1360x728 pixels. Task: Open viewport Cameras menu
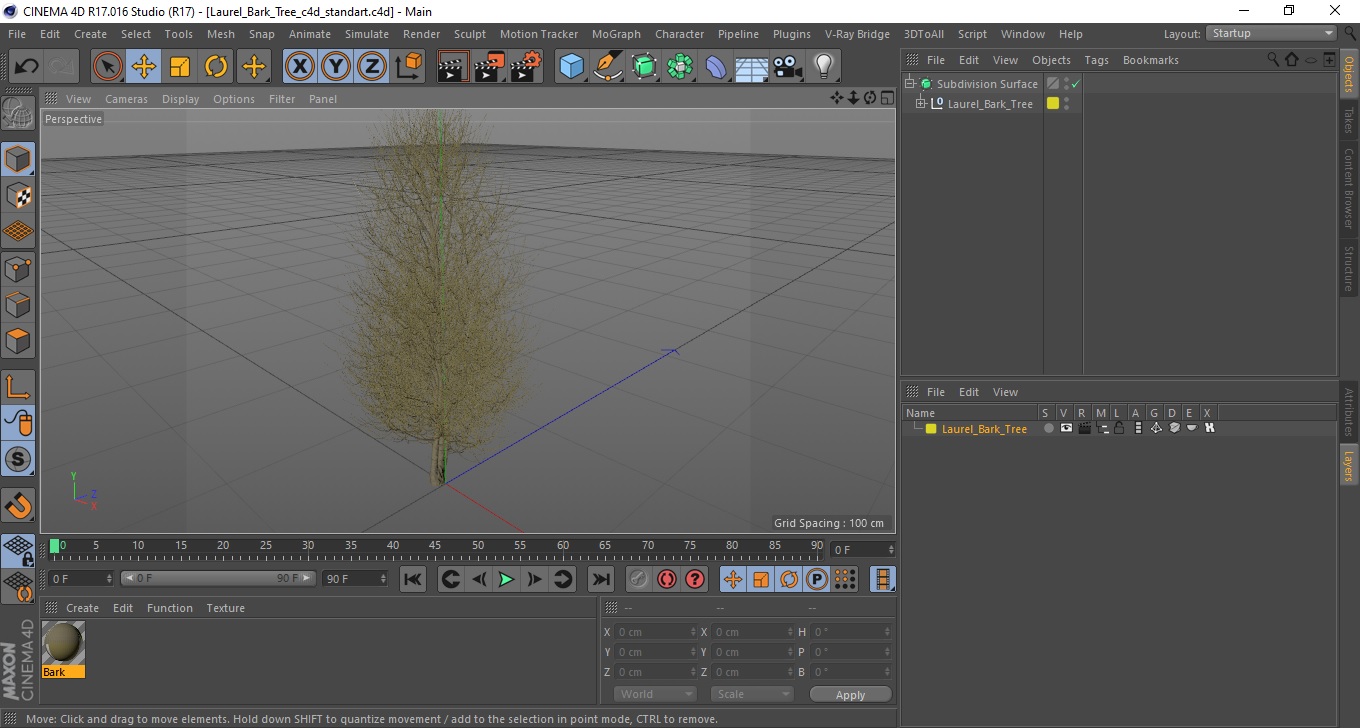[126, 99]
